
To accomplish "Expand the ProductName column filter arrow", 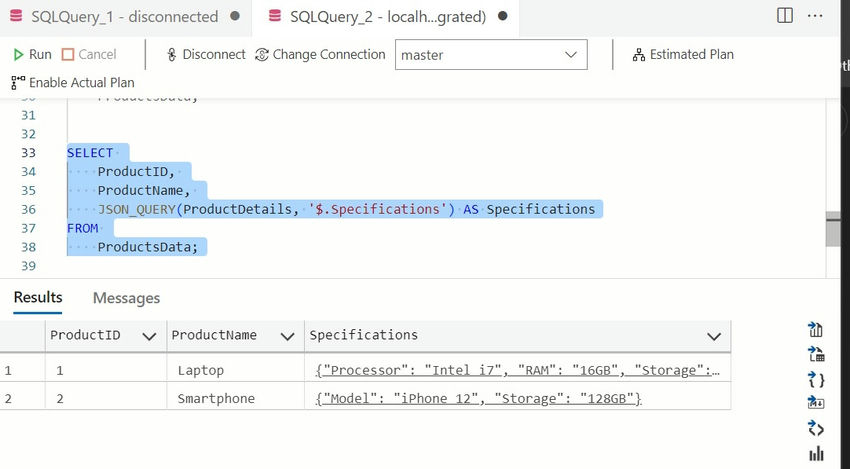I will [287, 337].
